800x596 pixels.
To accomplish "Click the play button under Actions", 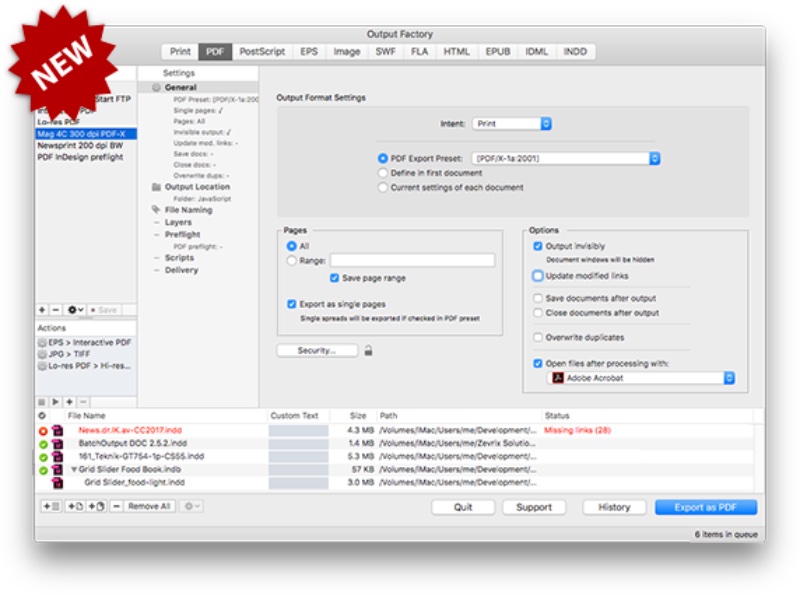I will (x=55, y=401).
